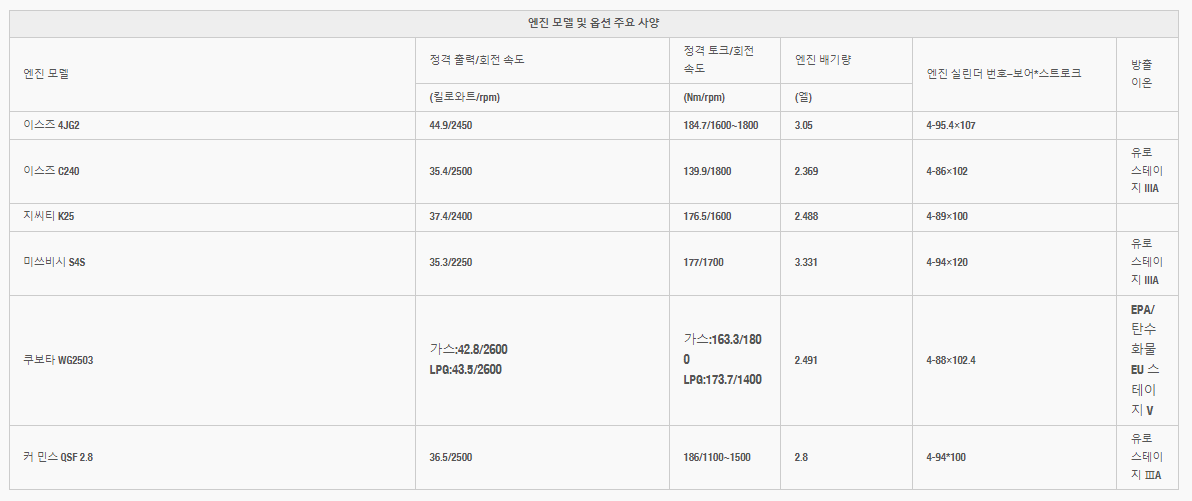Select the (Nm/rpm) unit cell
1192x501 pixels.
click(x=706, y=97)
